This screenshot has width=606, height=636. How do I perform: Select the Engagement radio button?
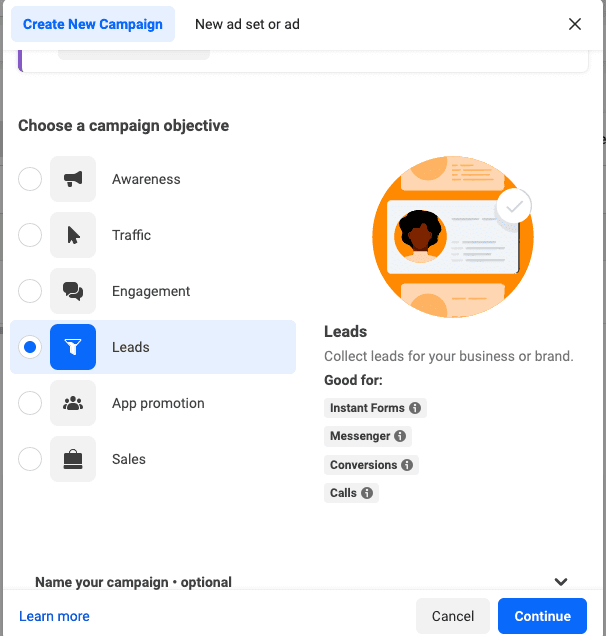click(x=30, y=292)
